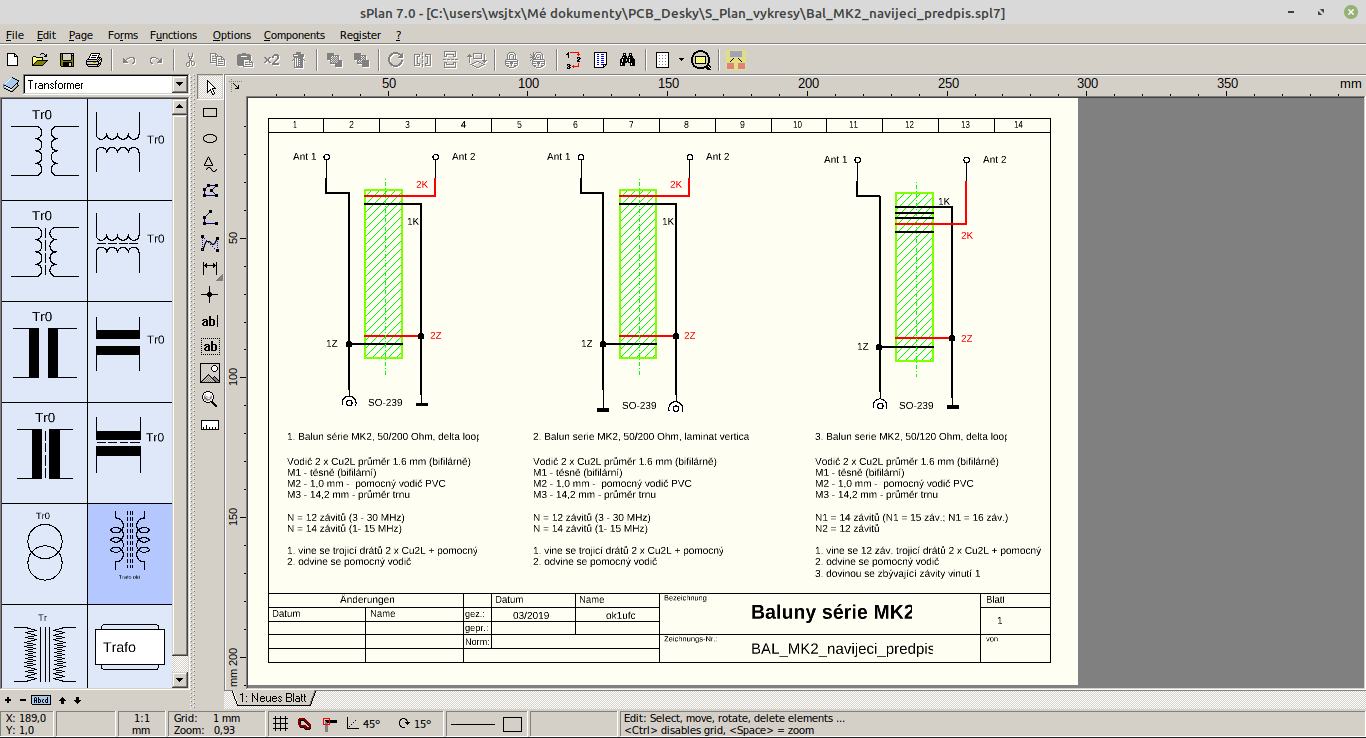
Task: Toggle the 45 degree angle mode
Action: click(360, 722)
